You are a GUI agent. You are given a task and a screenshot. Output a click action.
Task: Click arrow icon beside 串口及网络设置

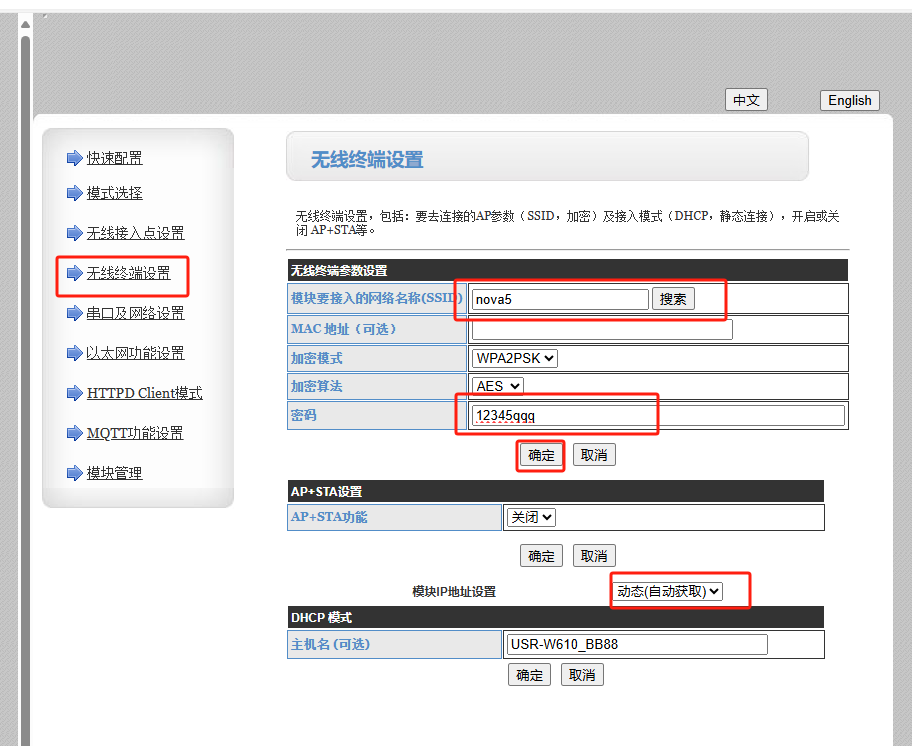pyautogui.click(x=74, y=313)
